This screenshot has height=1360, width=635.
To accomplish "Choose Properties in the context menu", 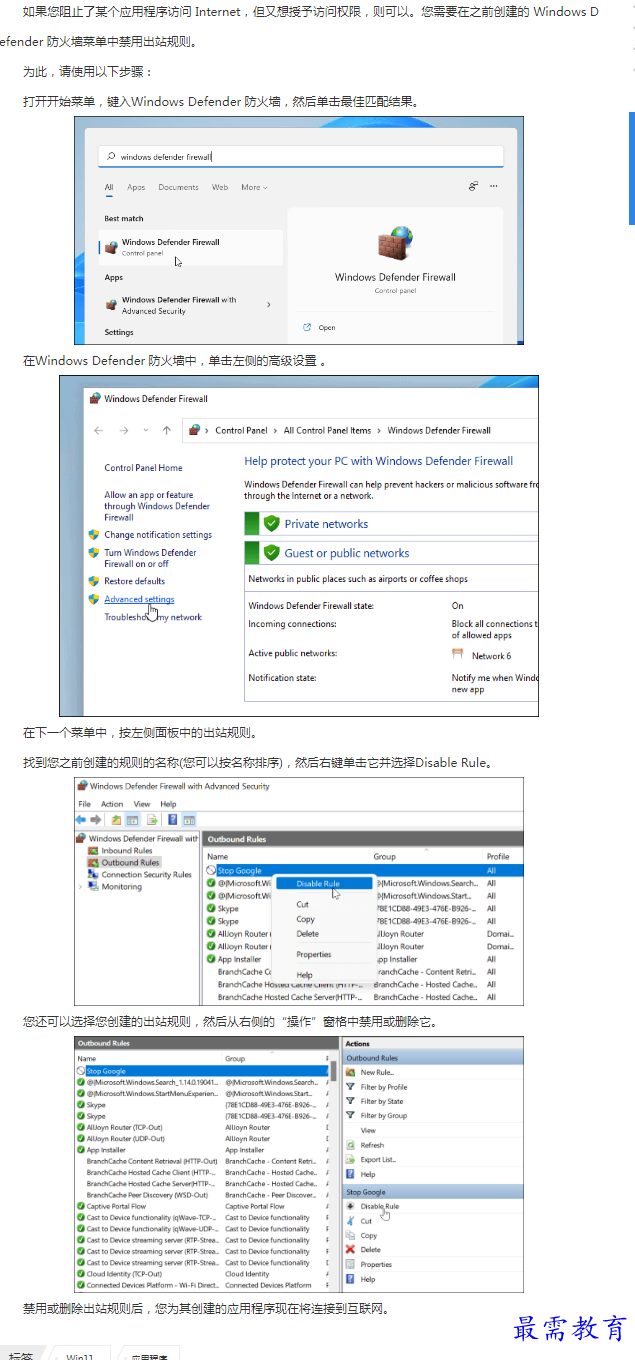I will (x=313, y=954).
